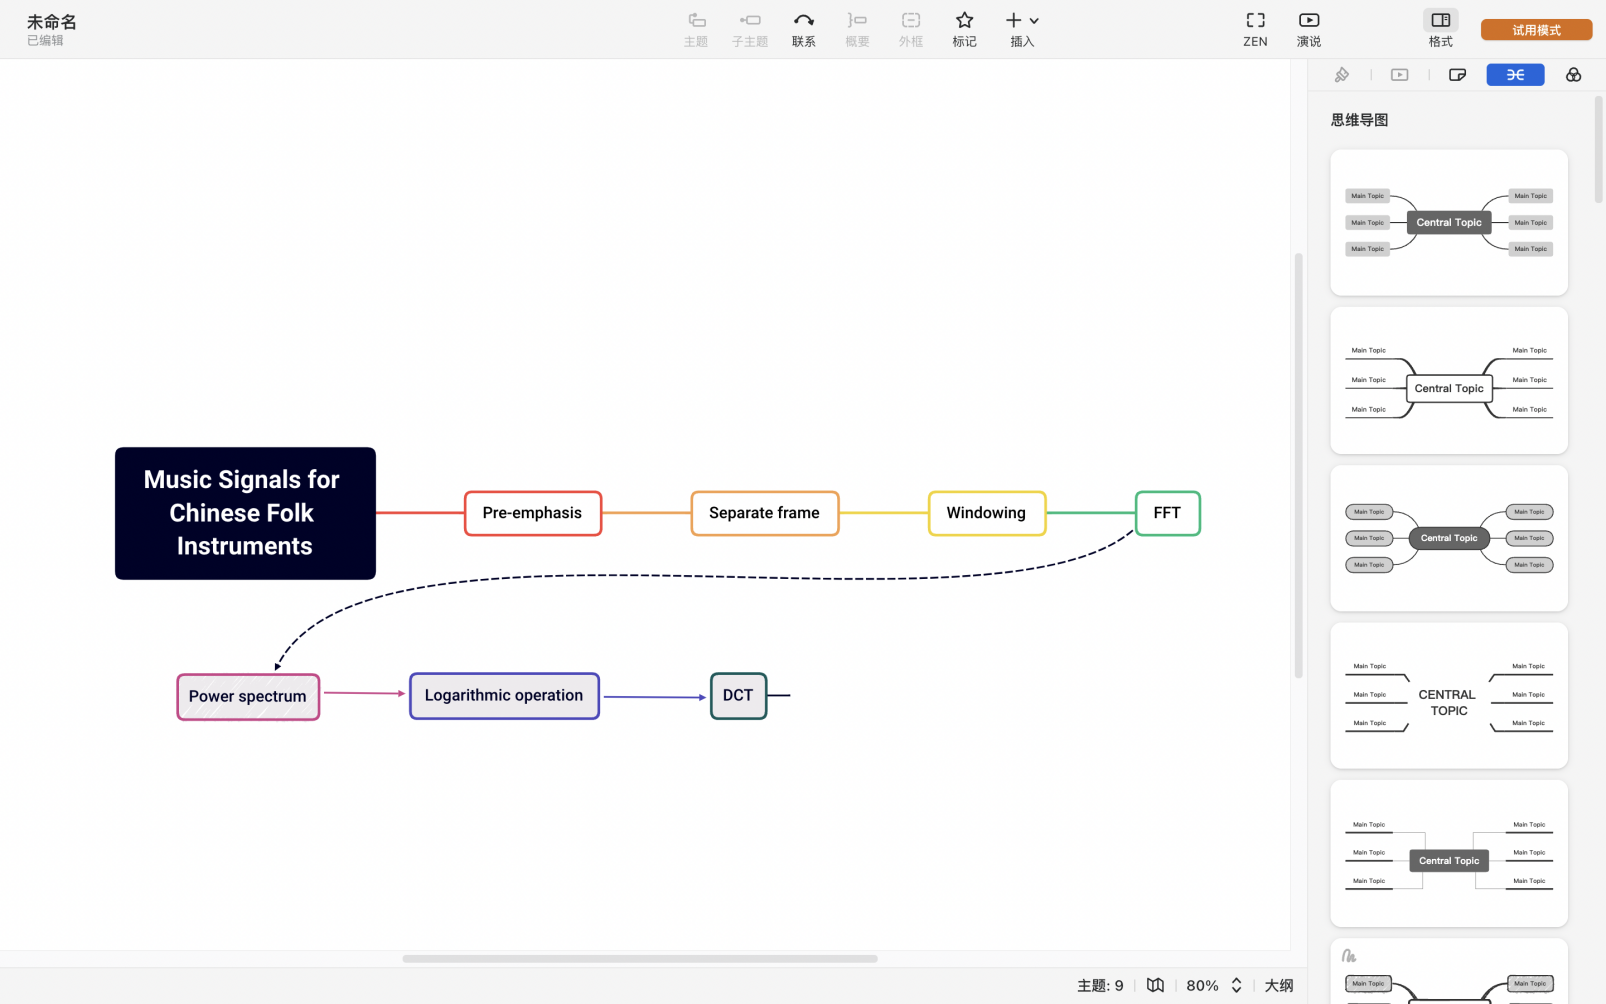Open the style paintbrush panel tab
Image resolution: width=1606 pixels, height=1004 pixels.
pyautogui.click(x=1342, y=75)
